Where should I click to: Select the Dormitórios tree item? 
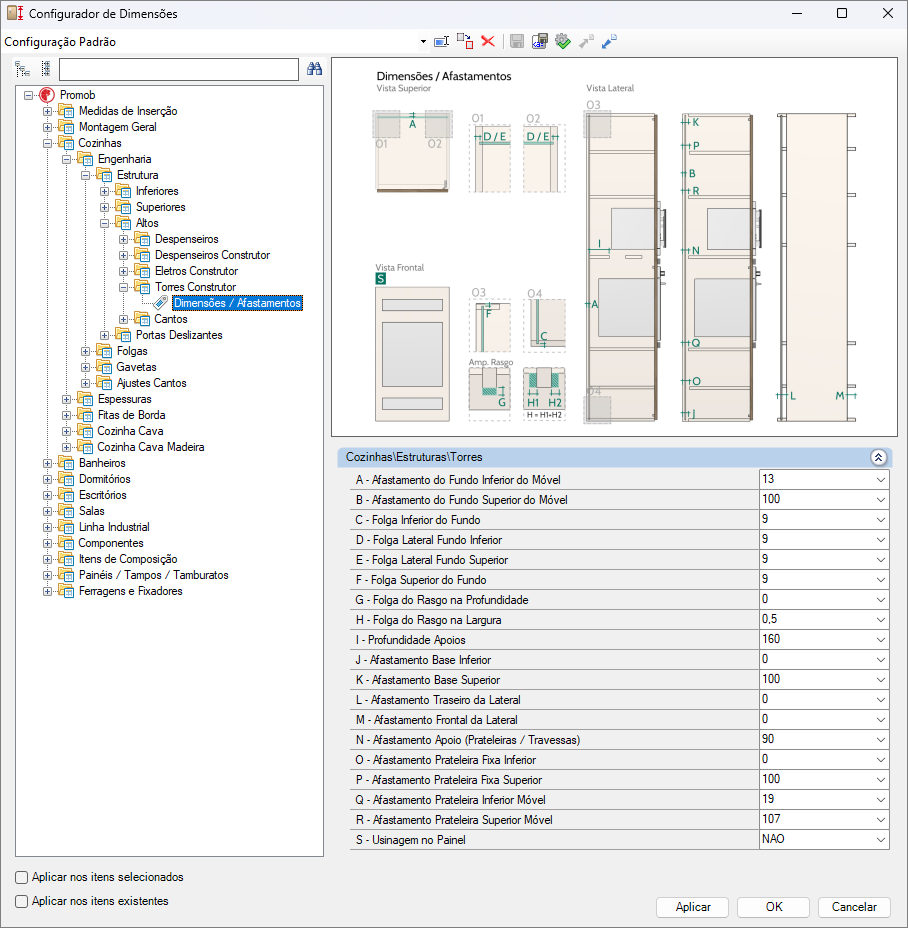105,479
